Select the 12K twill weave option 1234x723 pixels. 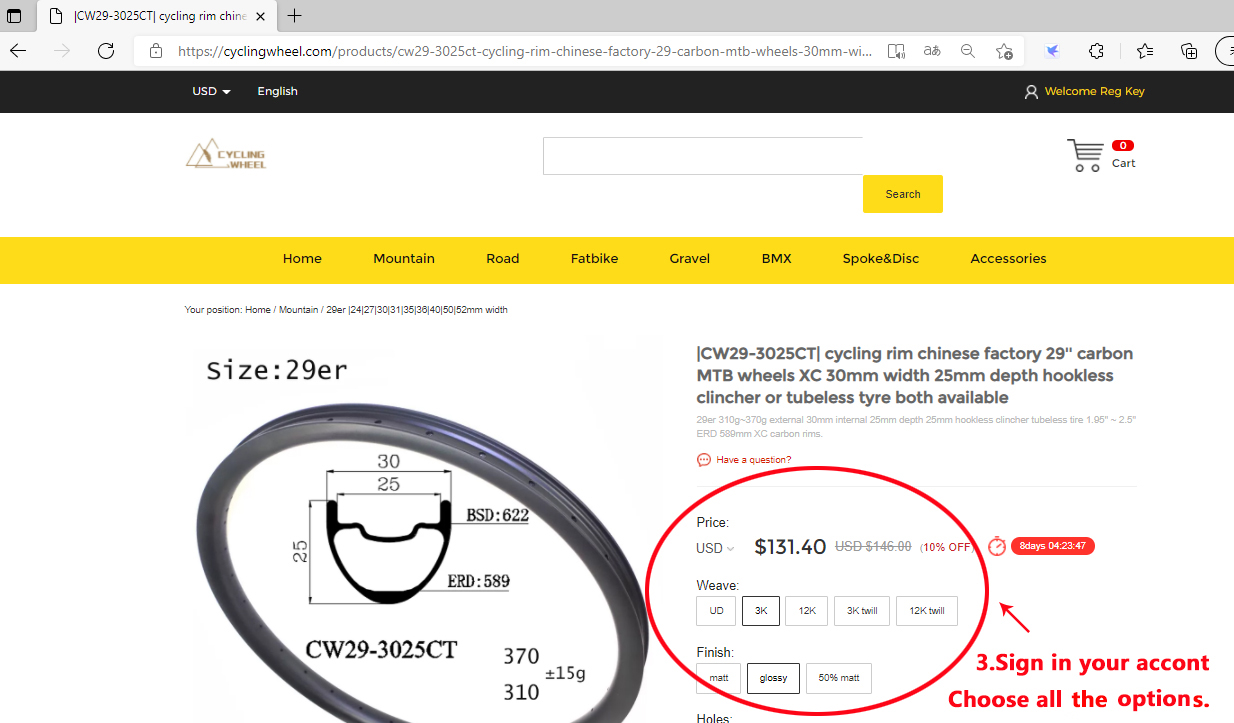(927, 611)
